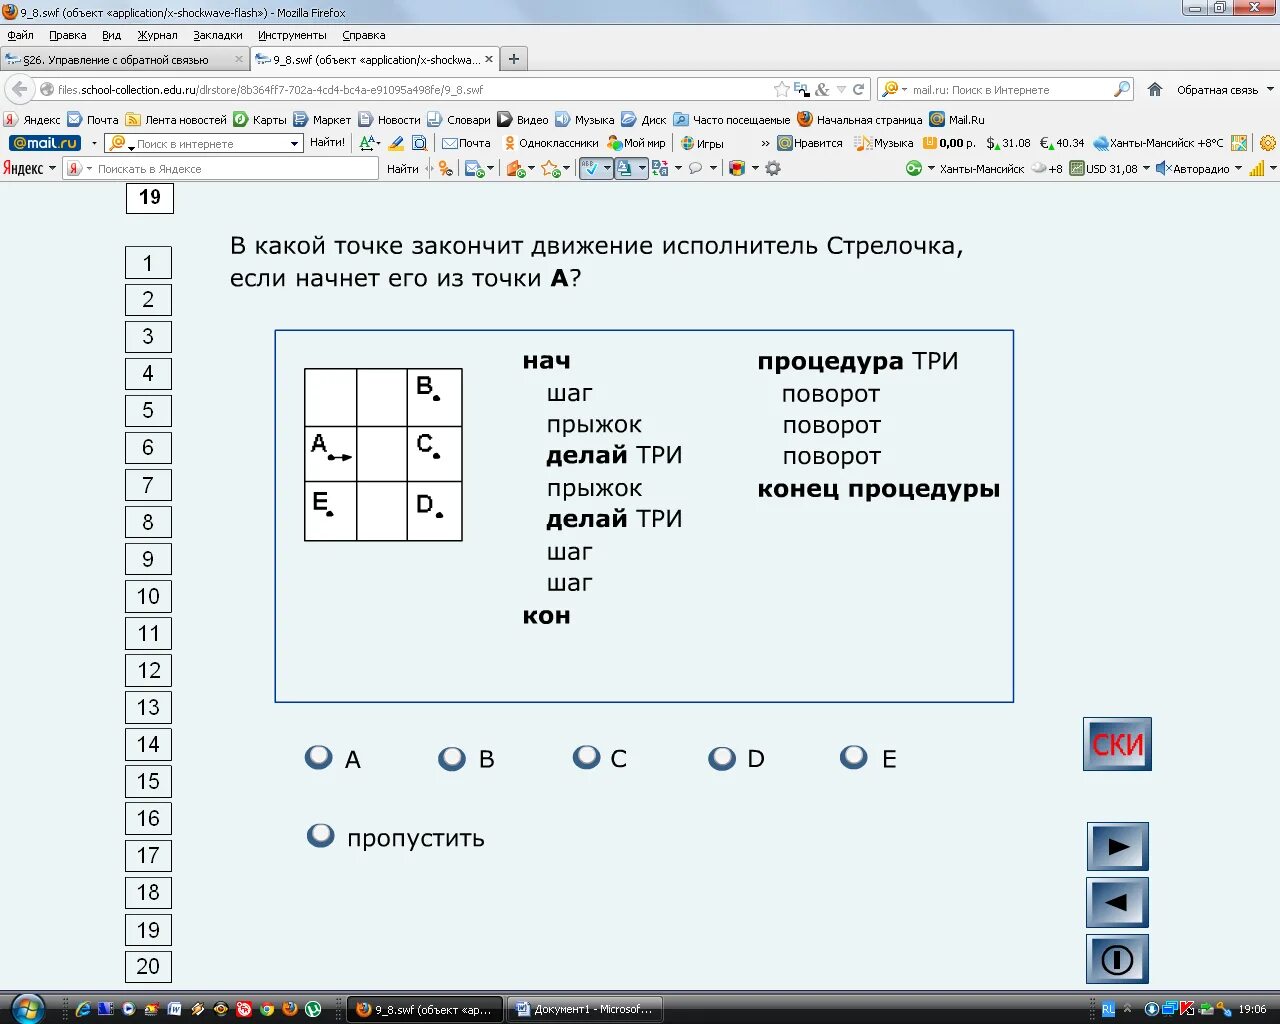Click the browser back arrow
The width and height of the screenshot is (1280, 1024).
coord(20,89)
